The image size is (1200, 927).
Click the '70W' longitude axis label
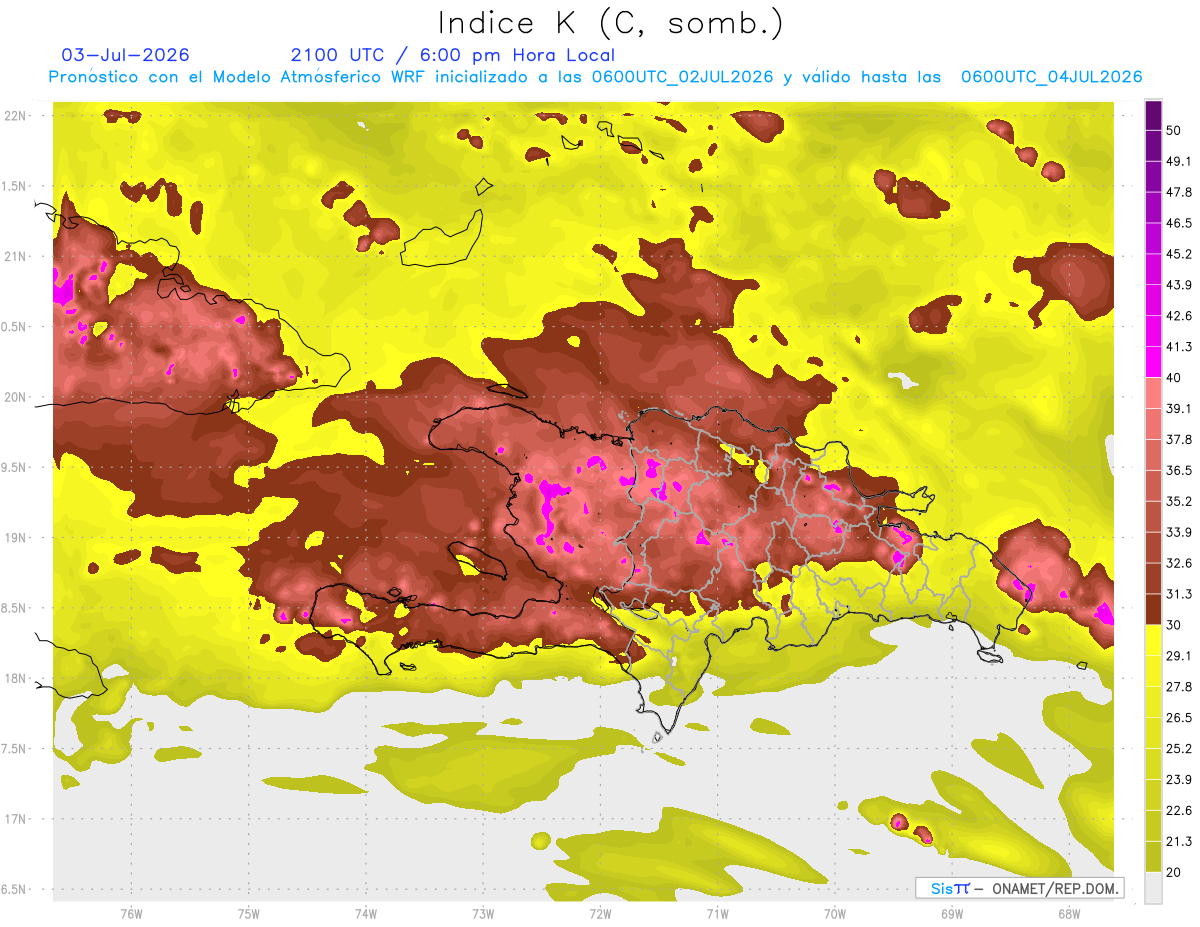(x=835, y=914)
